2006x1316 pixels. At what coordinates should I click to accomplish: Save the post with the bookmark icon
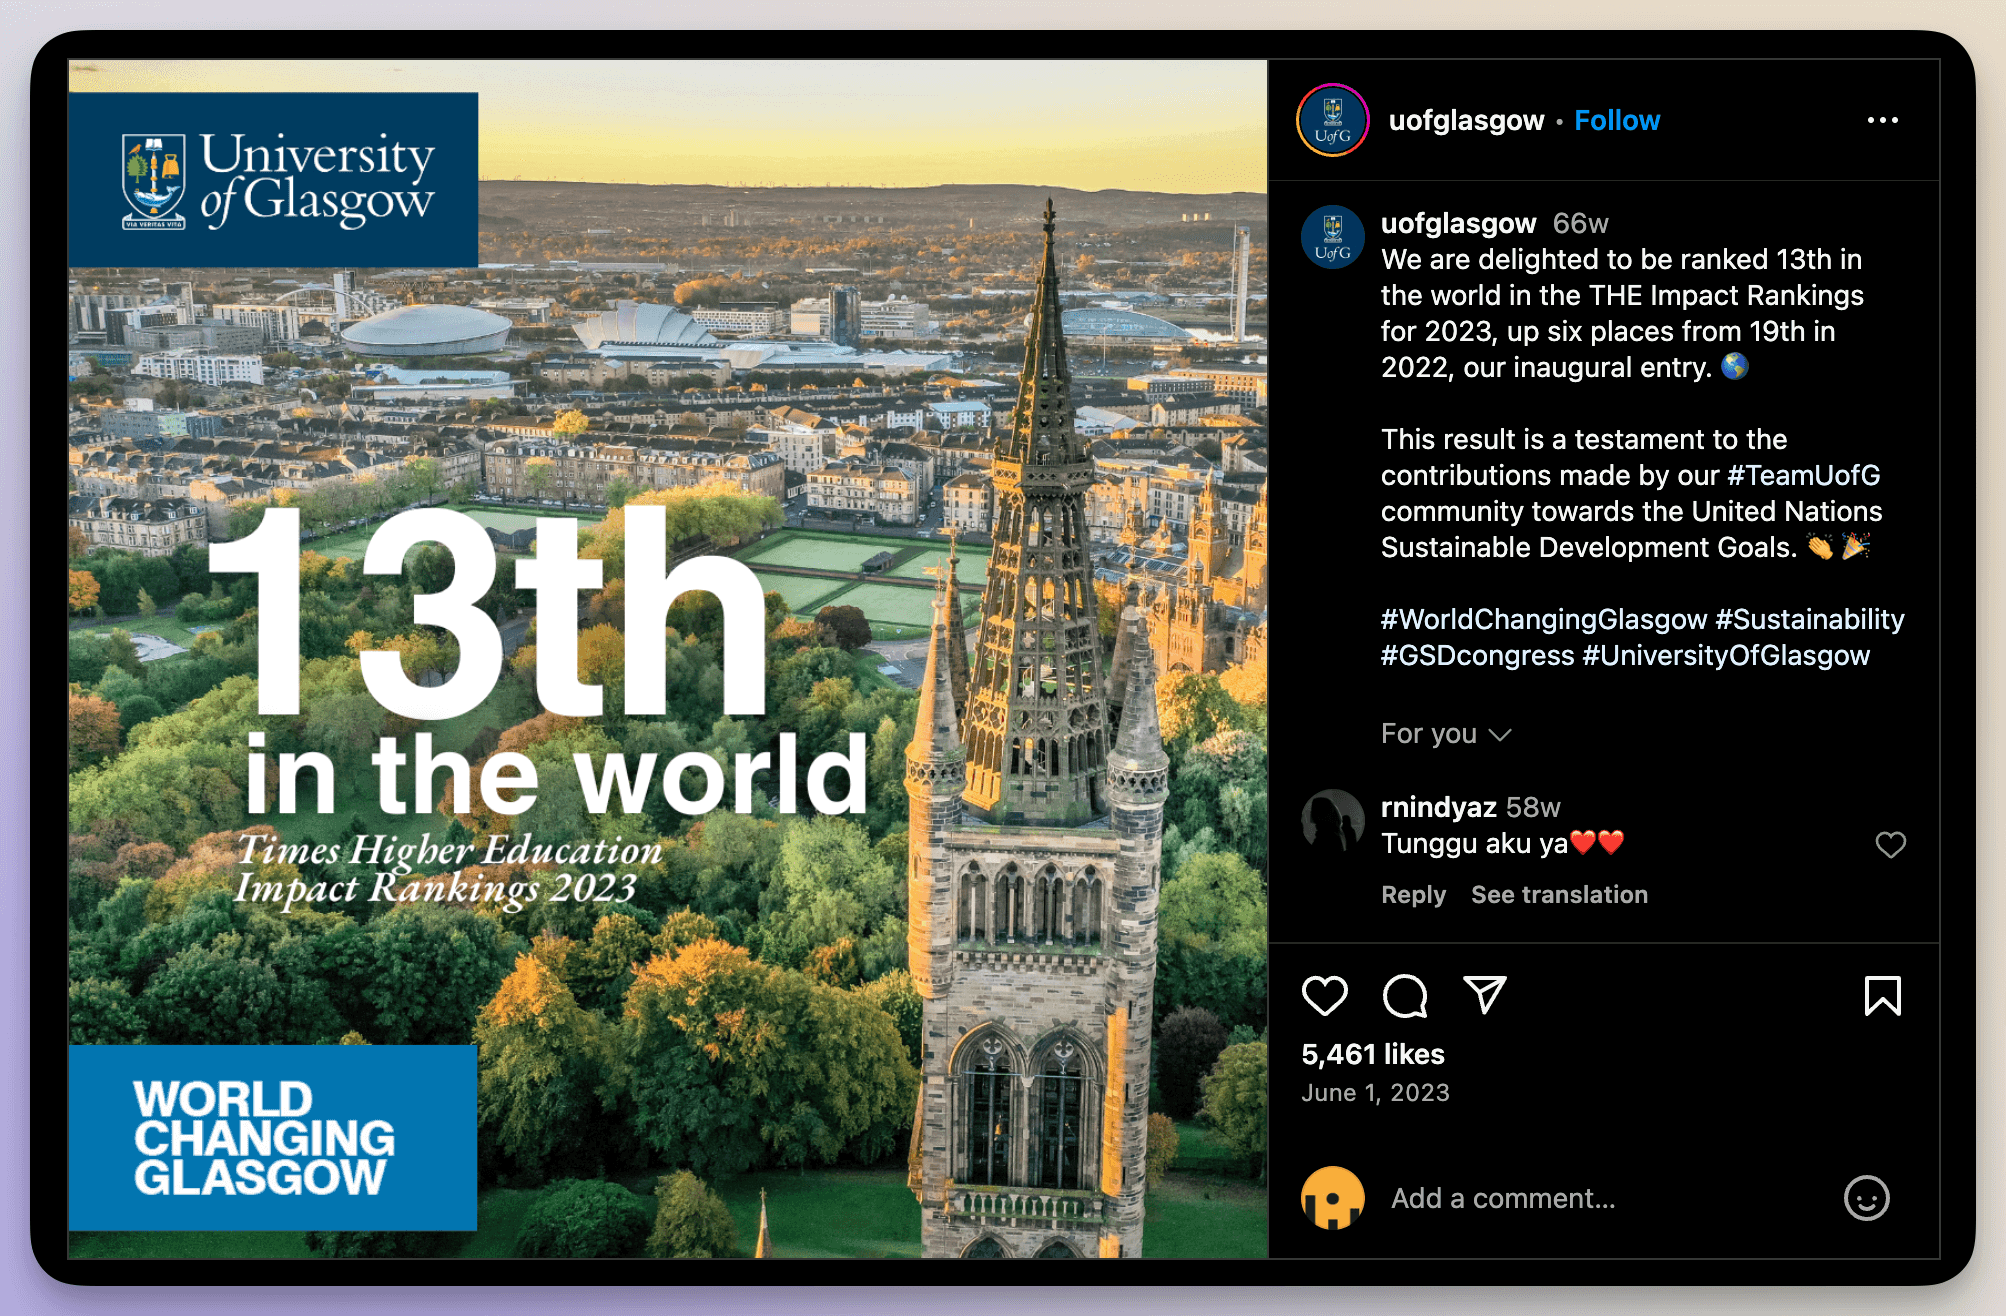tap(1882, 996)
